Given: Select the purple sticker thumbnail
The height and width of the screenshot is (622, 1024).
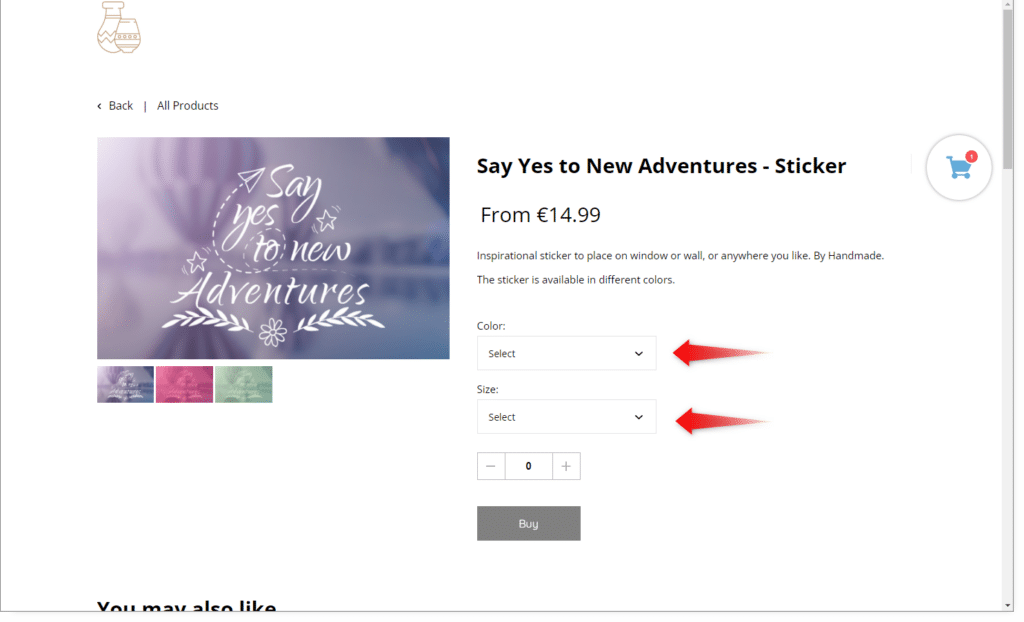Looking at the screenshot, I should click(125, 385).
